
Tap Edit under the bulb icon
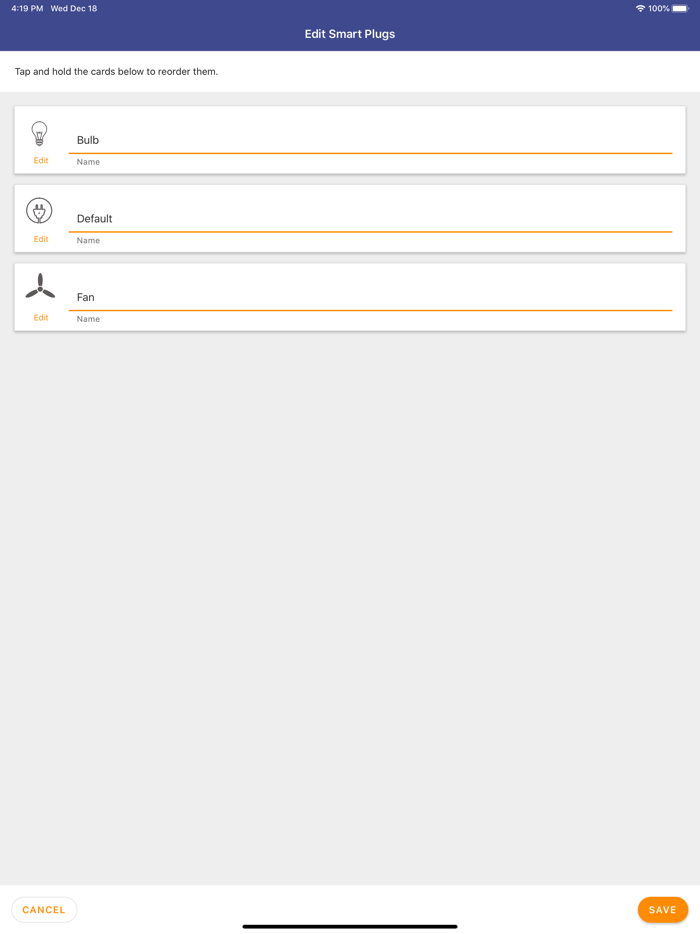pos(41,161)
